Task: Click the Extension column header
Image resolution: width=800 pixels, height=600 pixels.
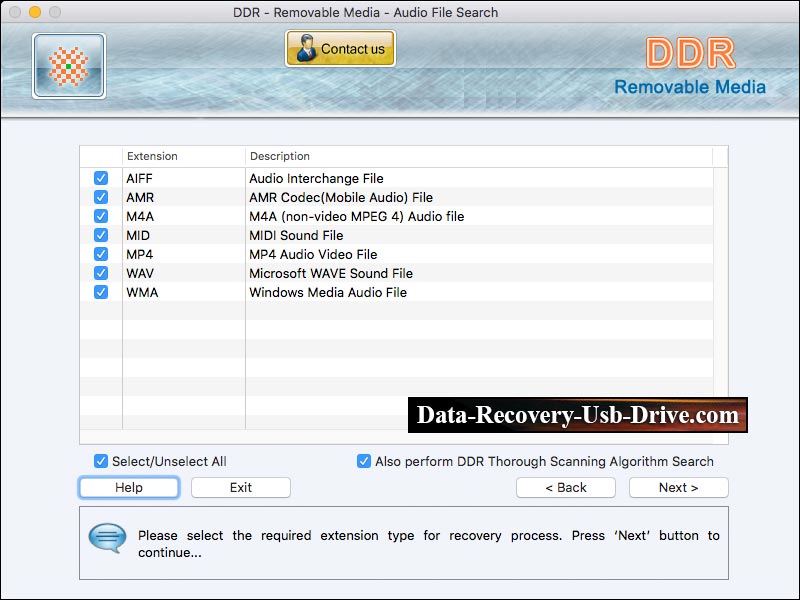Action: pyautogui.click(x=151, y=156)
